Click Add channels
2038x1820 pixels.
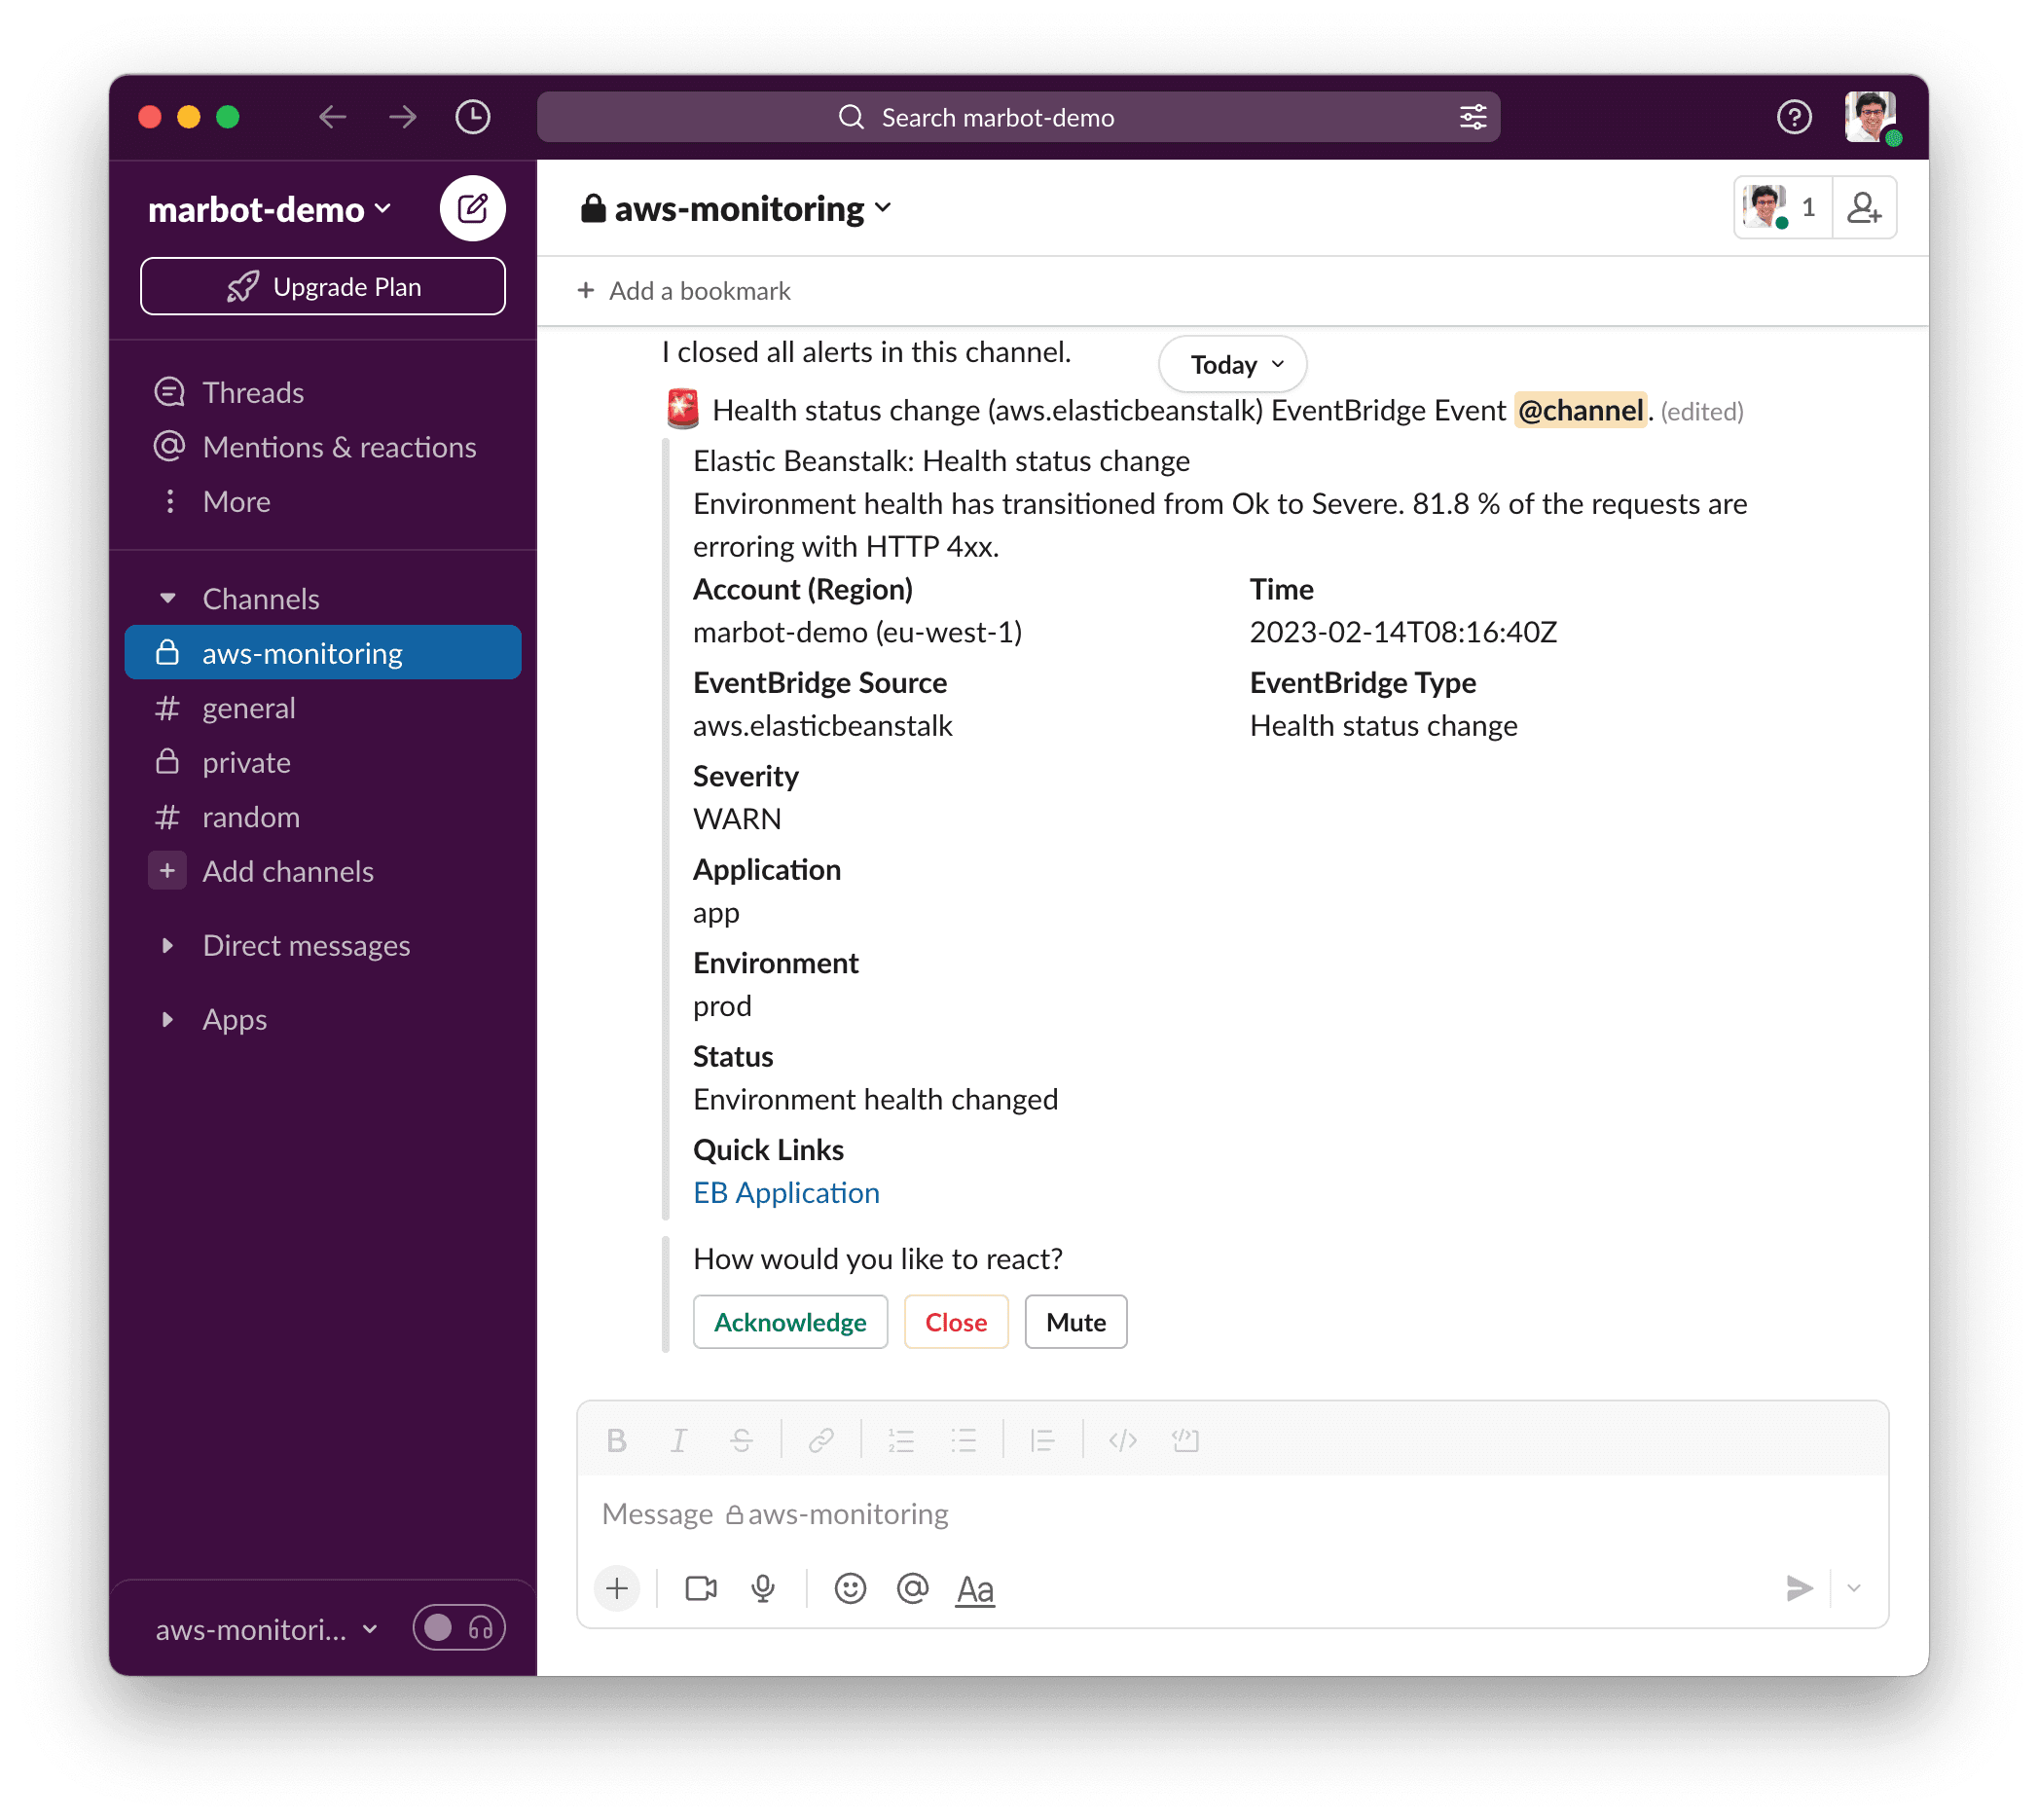tap(323, 871)
